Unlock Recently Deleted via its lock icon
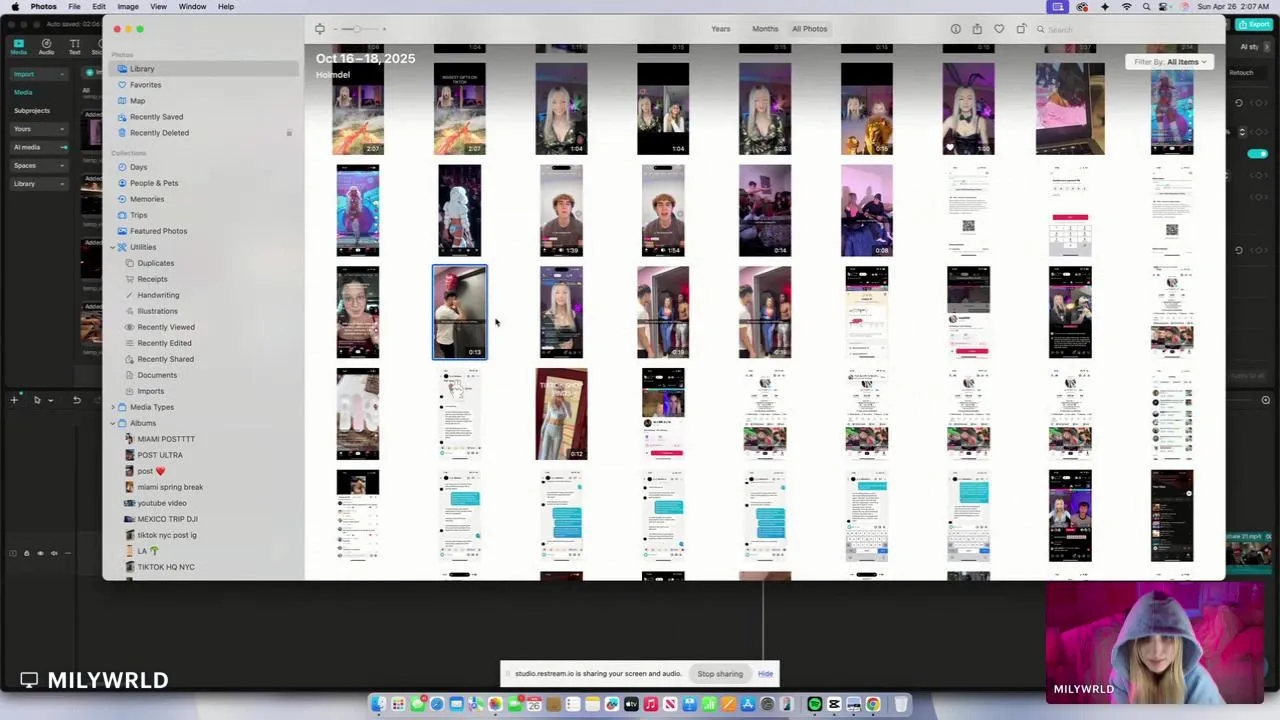The height and width of the screenshot is (720, 1280). coord(289,133)
